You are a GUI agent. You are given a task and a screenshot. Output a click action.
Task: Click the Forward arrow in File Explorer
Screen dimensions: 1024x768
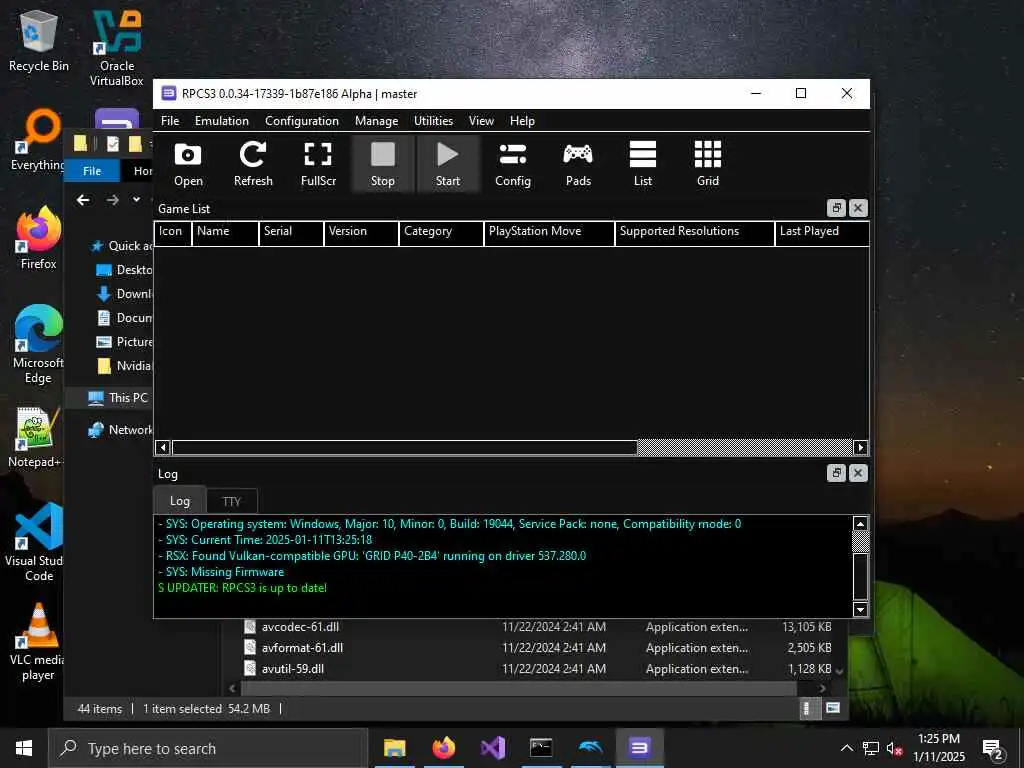pos(112,200)
